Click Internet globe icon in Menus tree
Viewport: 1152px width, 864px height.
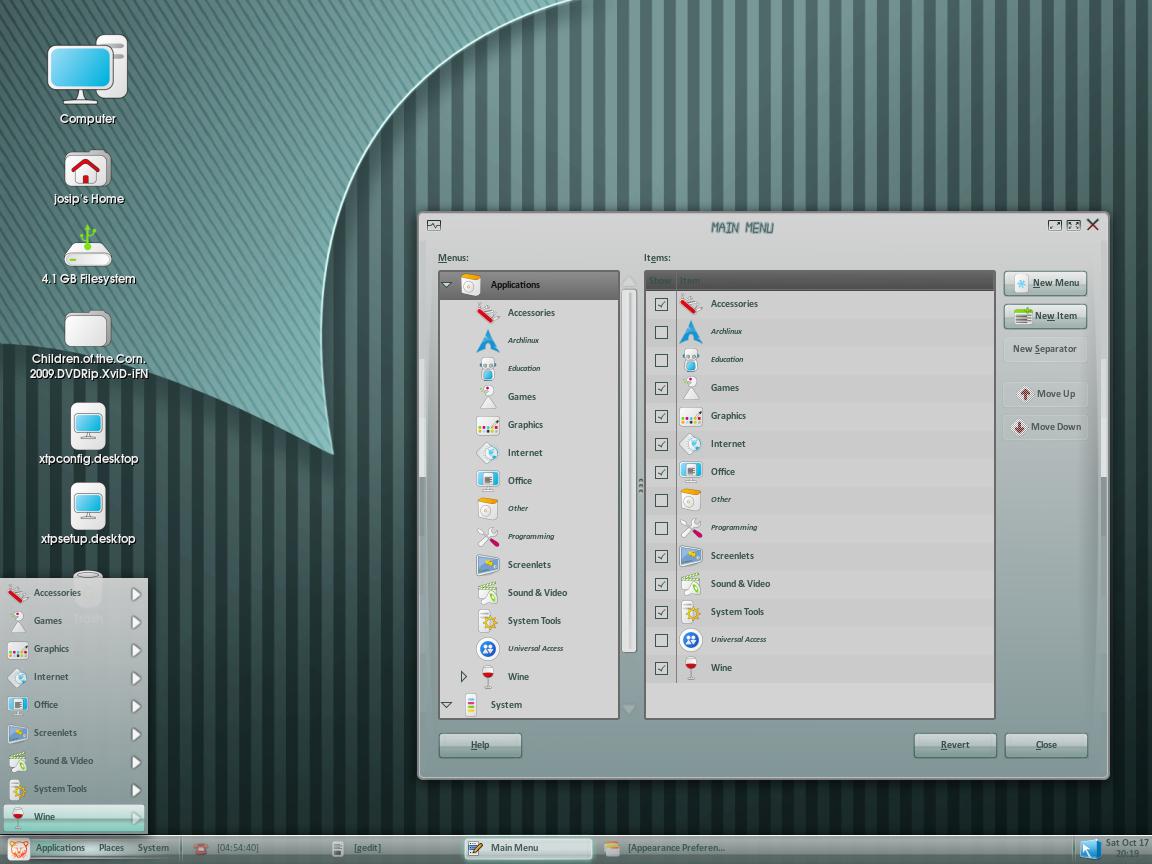(488, 453)
